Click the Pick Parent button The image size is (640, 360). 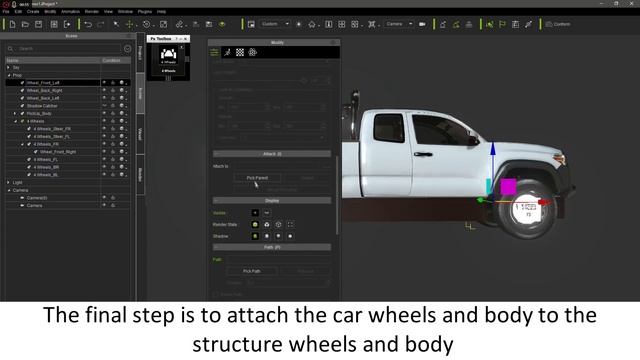tap(257, 178)
